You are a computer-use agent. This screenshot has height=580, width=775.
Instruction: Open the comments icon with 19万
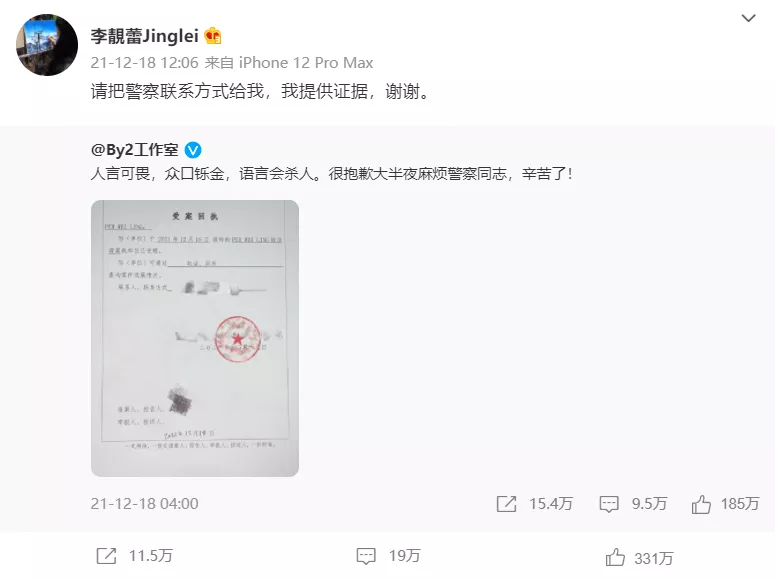coord(366,556)
